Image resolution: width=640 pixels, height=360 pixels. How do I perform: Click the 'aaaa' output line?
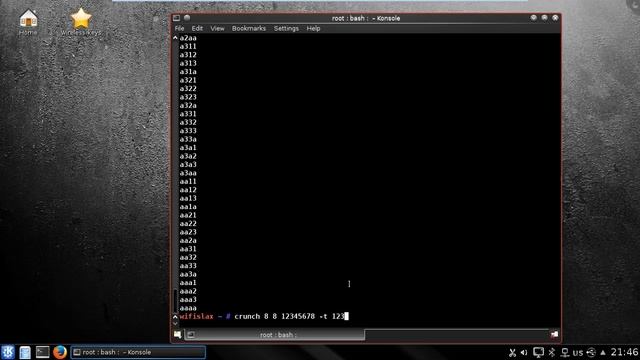pyautogui.click(x=188, y=308)
